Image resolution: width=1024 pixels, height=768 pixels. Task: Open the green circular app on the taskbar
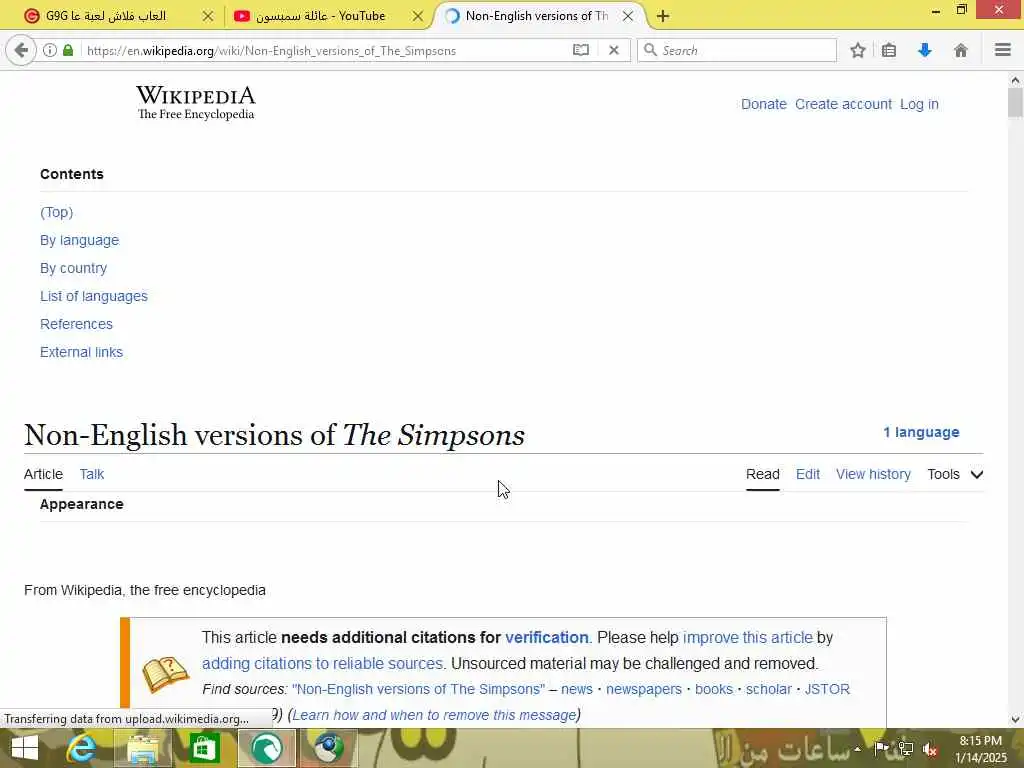point(267,748)
